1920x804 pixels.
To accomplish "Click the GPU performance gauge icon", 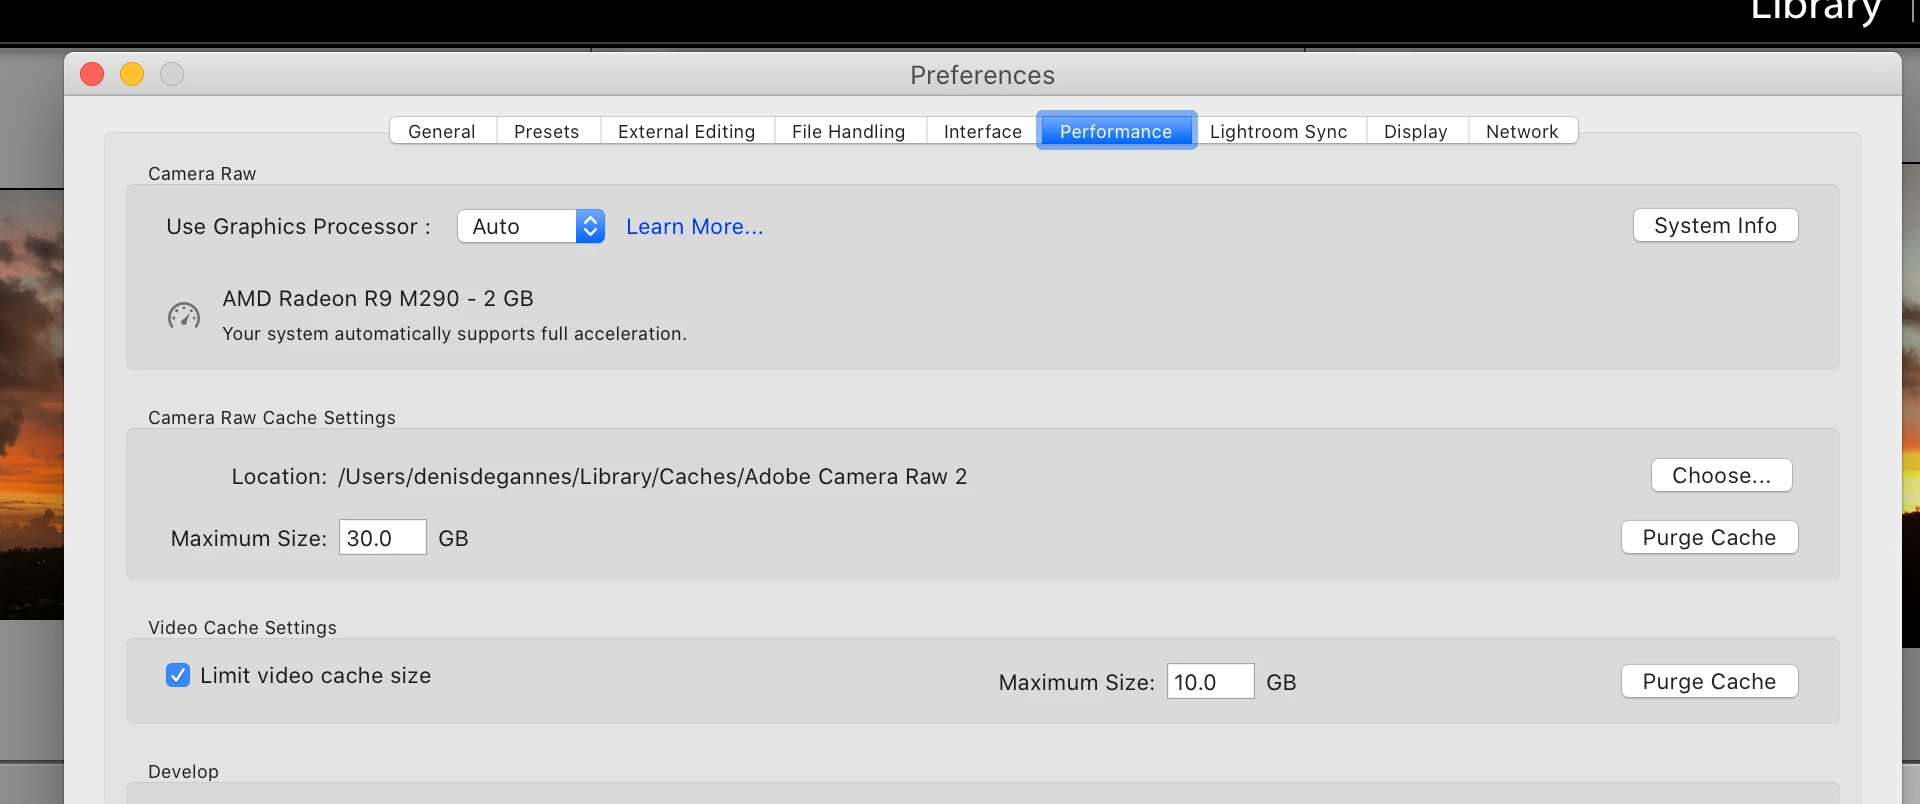I will point(184,316).
